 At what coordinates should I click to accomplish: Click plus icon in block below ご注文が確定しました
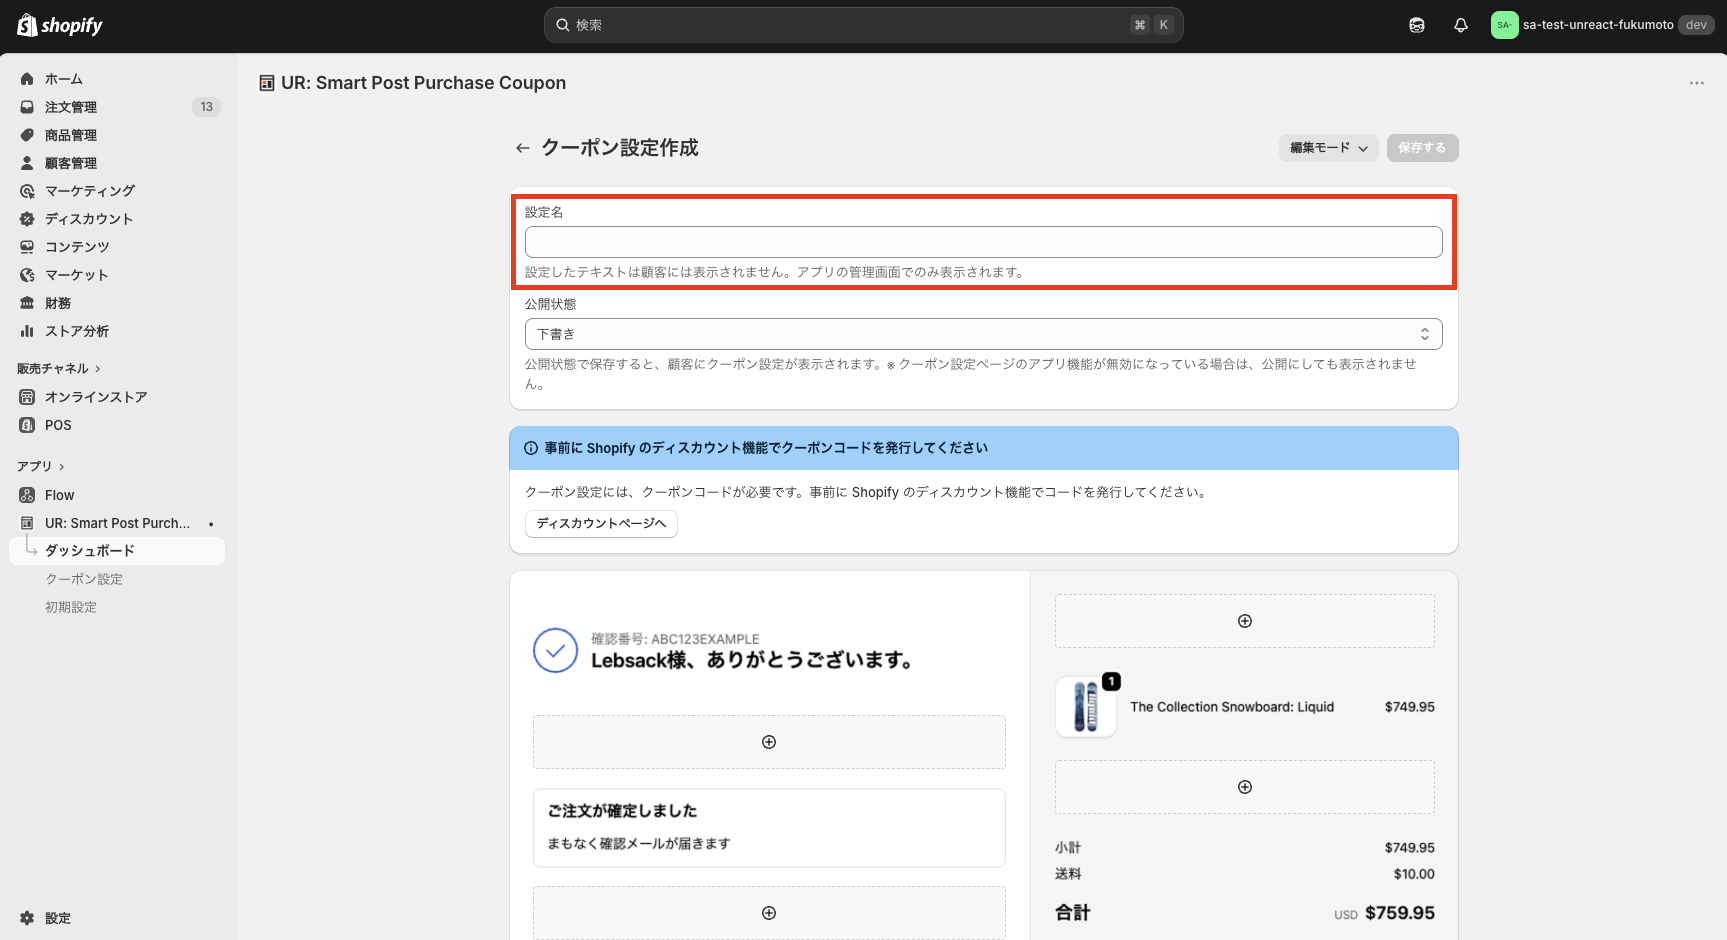tap(769, 913)
